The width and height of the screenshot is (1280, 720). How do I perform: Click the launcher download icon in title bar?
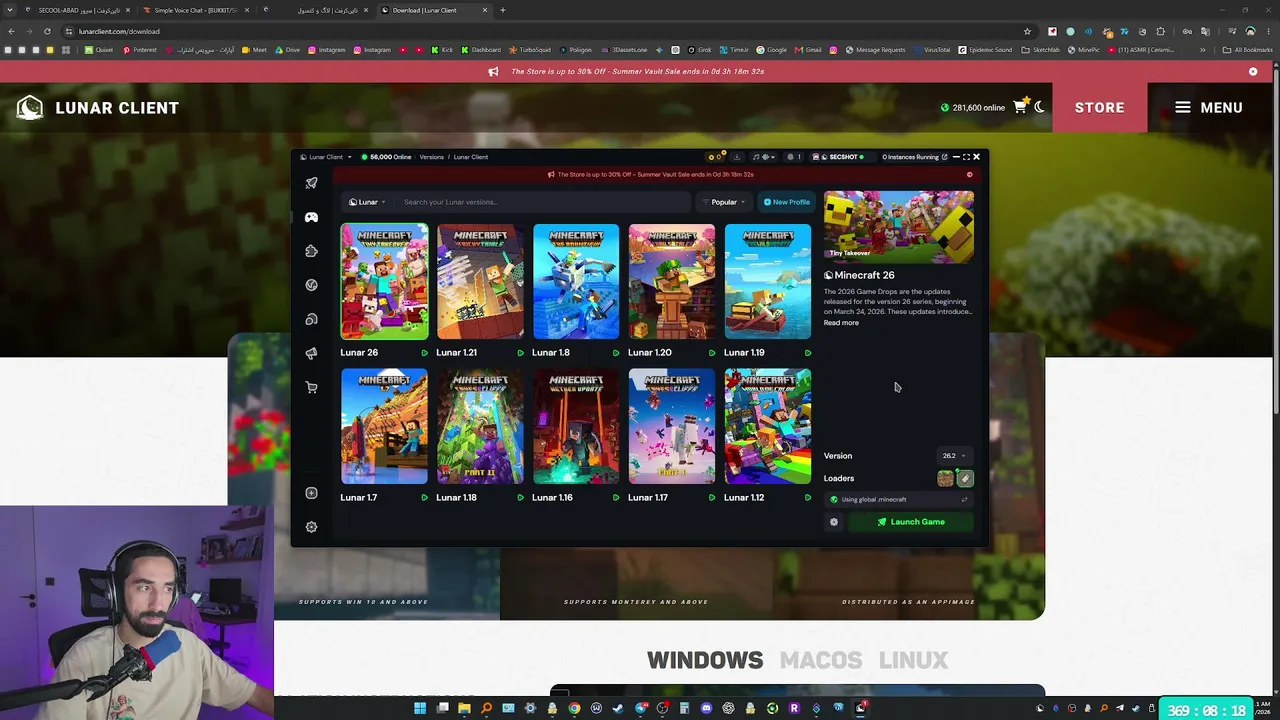[737, 157]
